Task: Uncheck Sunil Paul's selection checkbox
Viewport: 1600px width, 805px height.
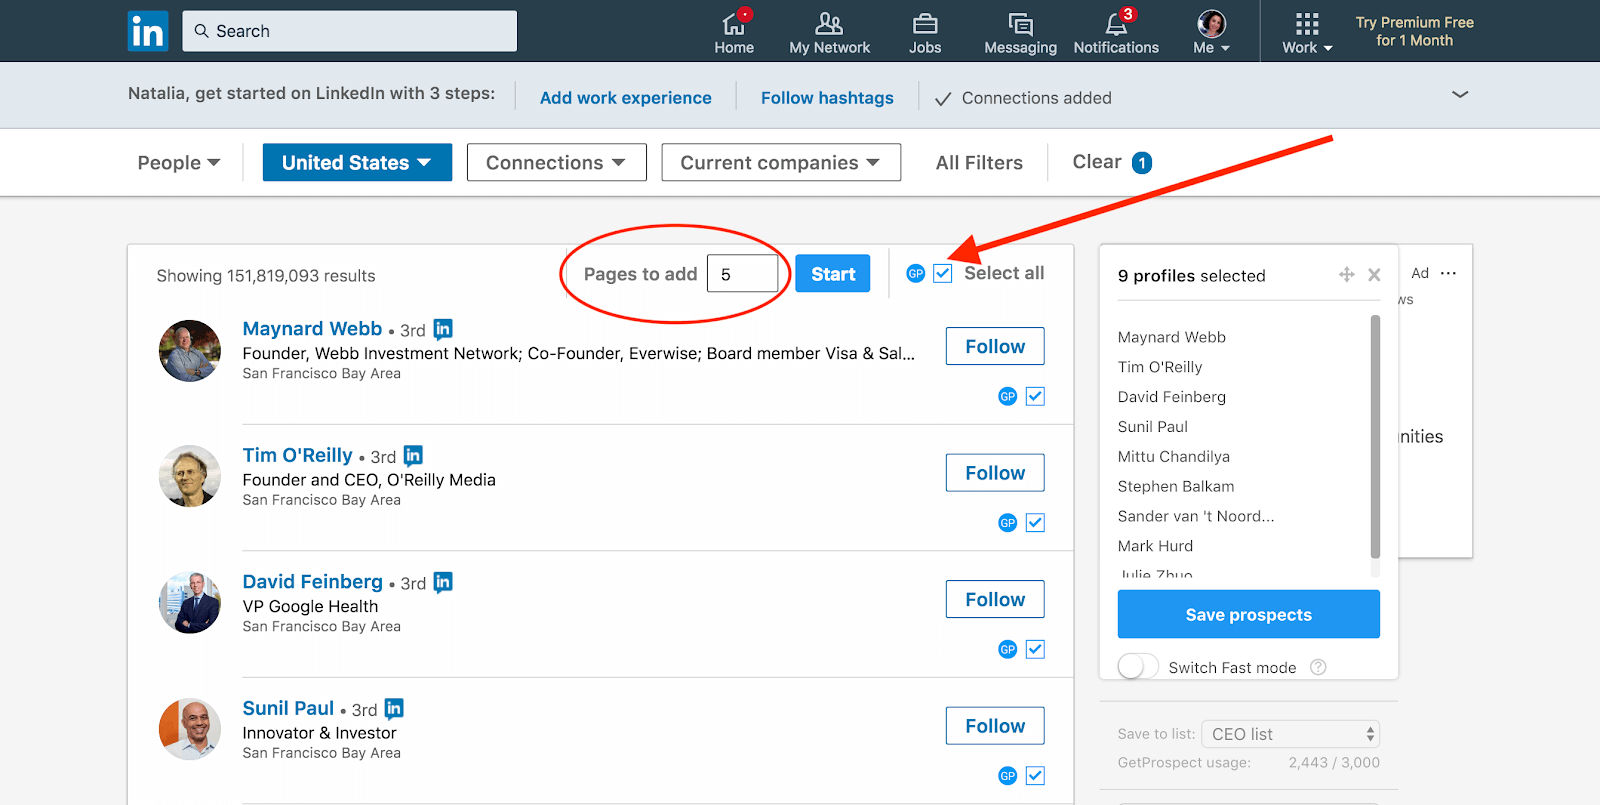Action: (x=1035, y=775)
